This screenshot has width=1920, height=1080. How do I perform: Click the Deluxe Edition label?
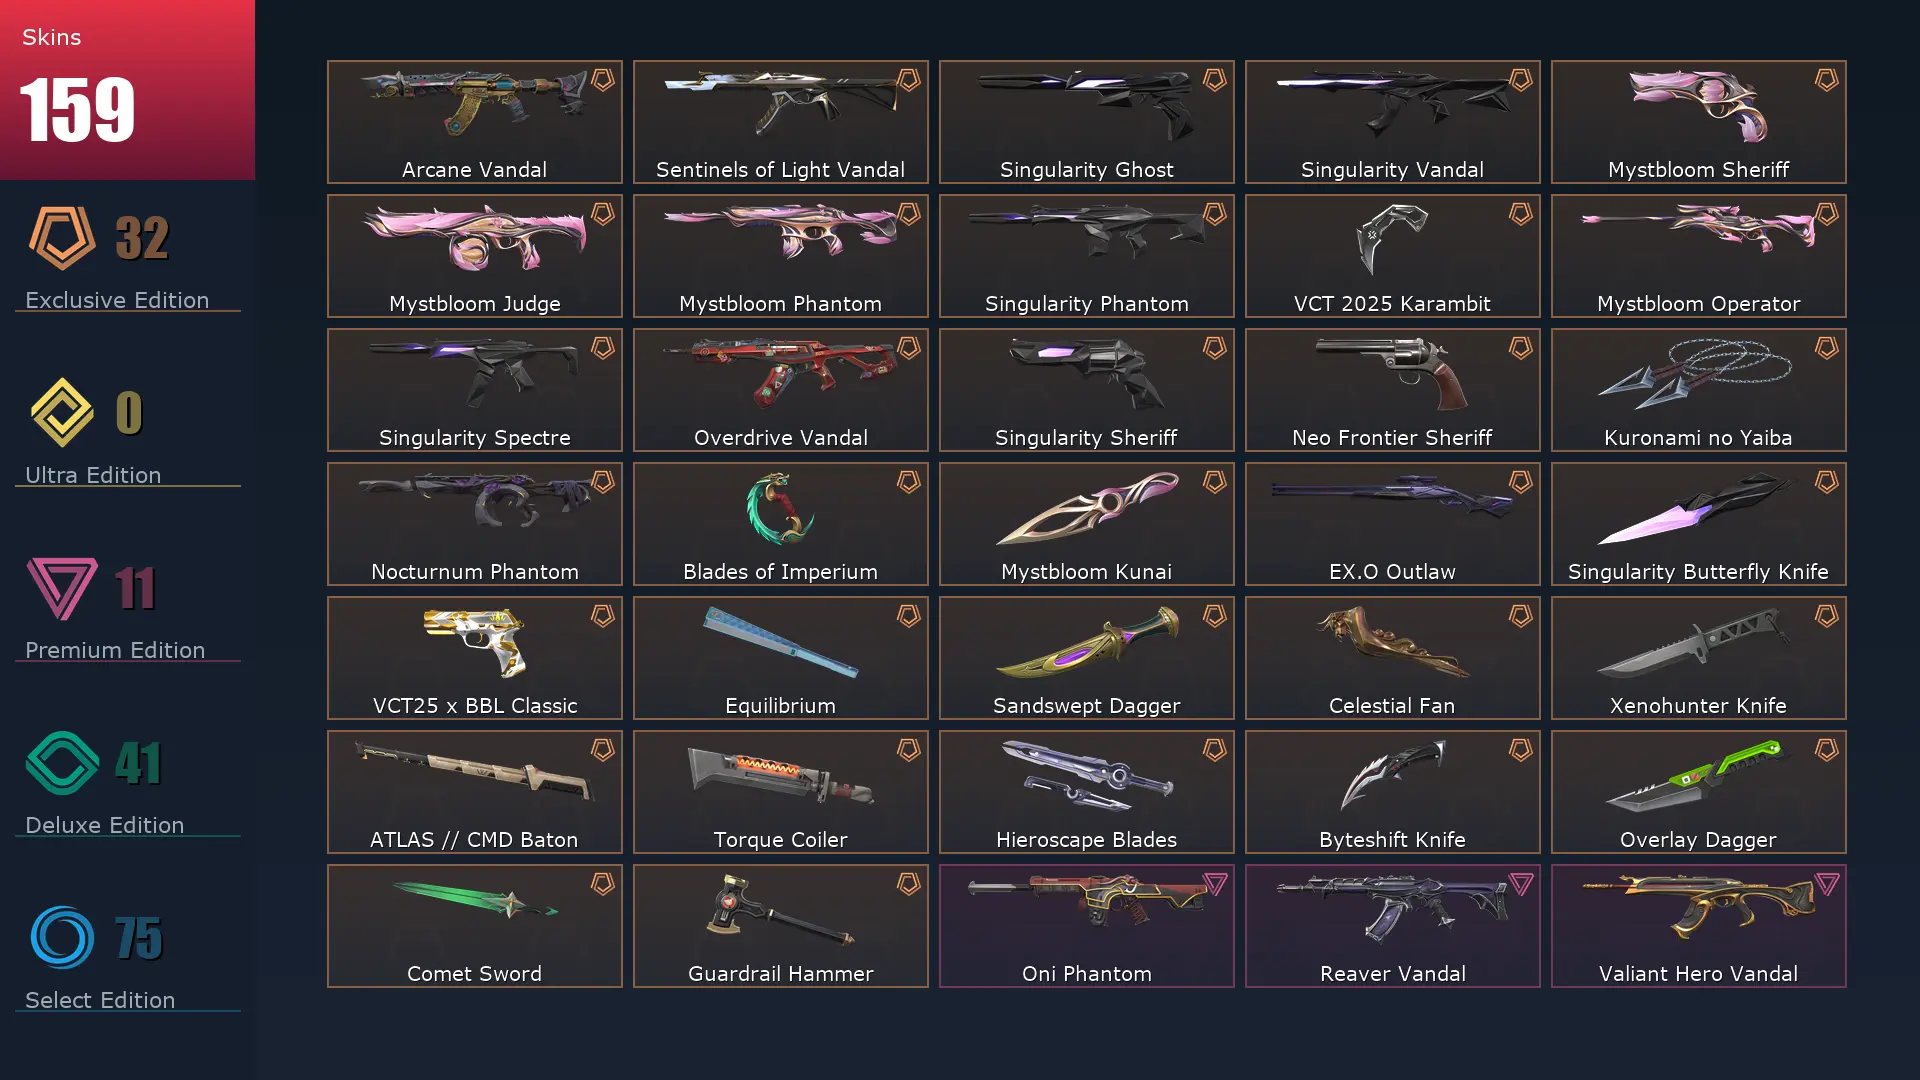[105, 825]
